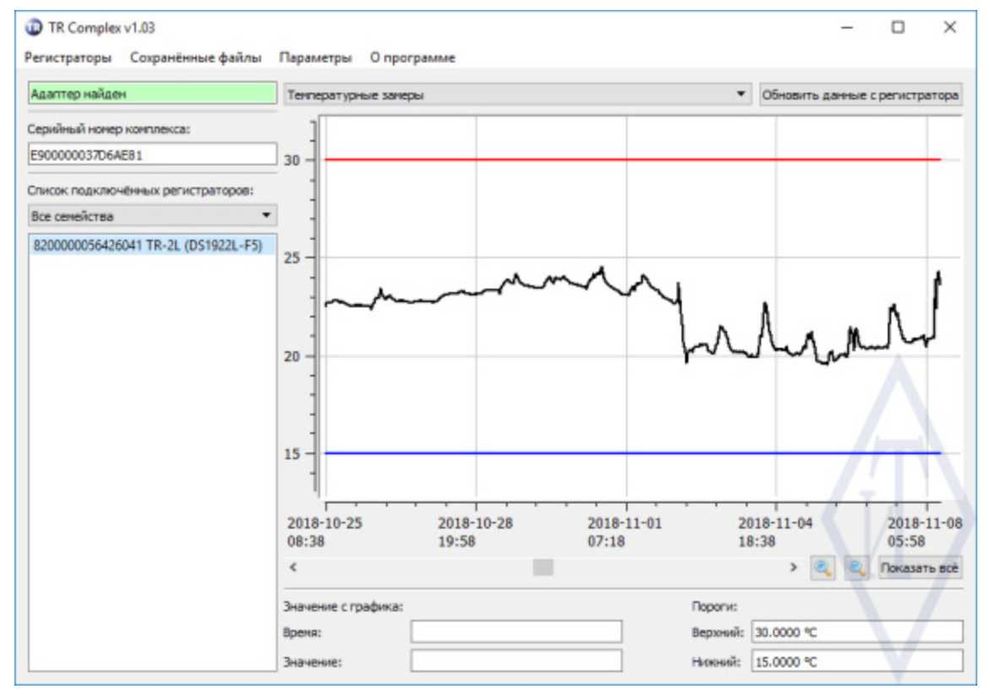
Task: Expand the Температурные замеры dropdown
Action: pos(517,95)
